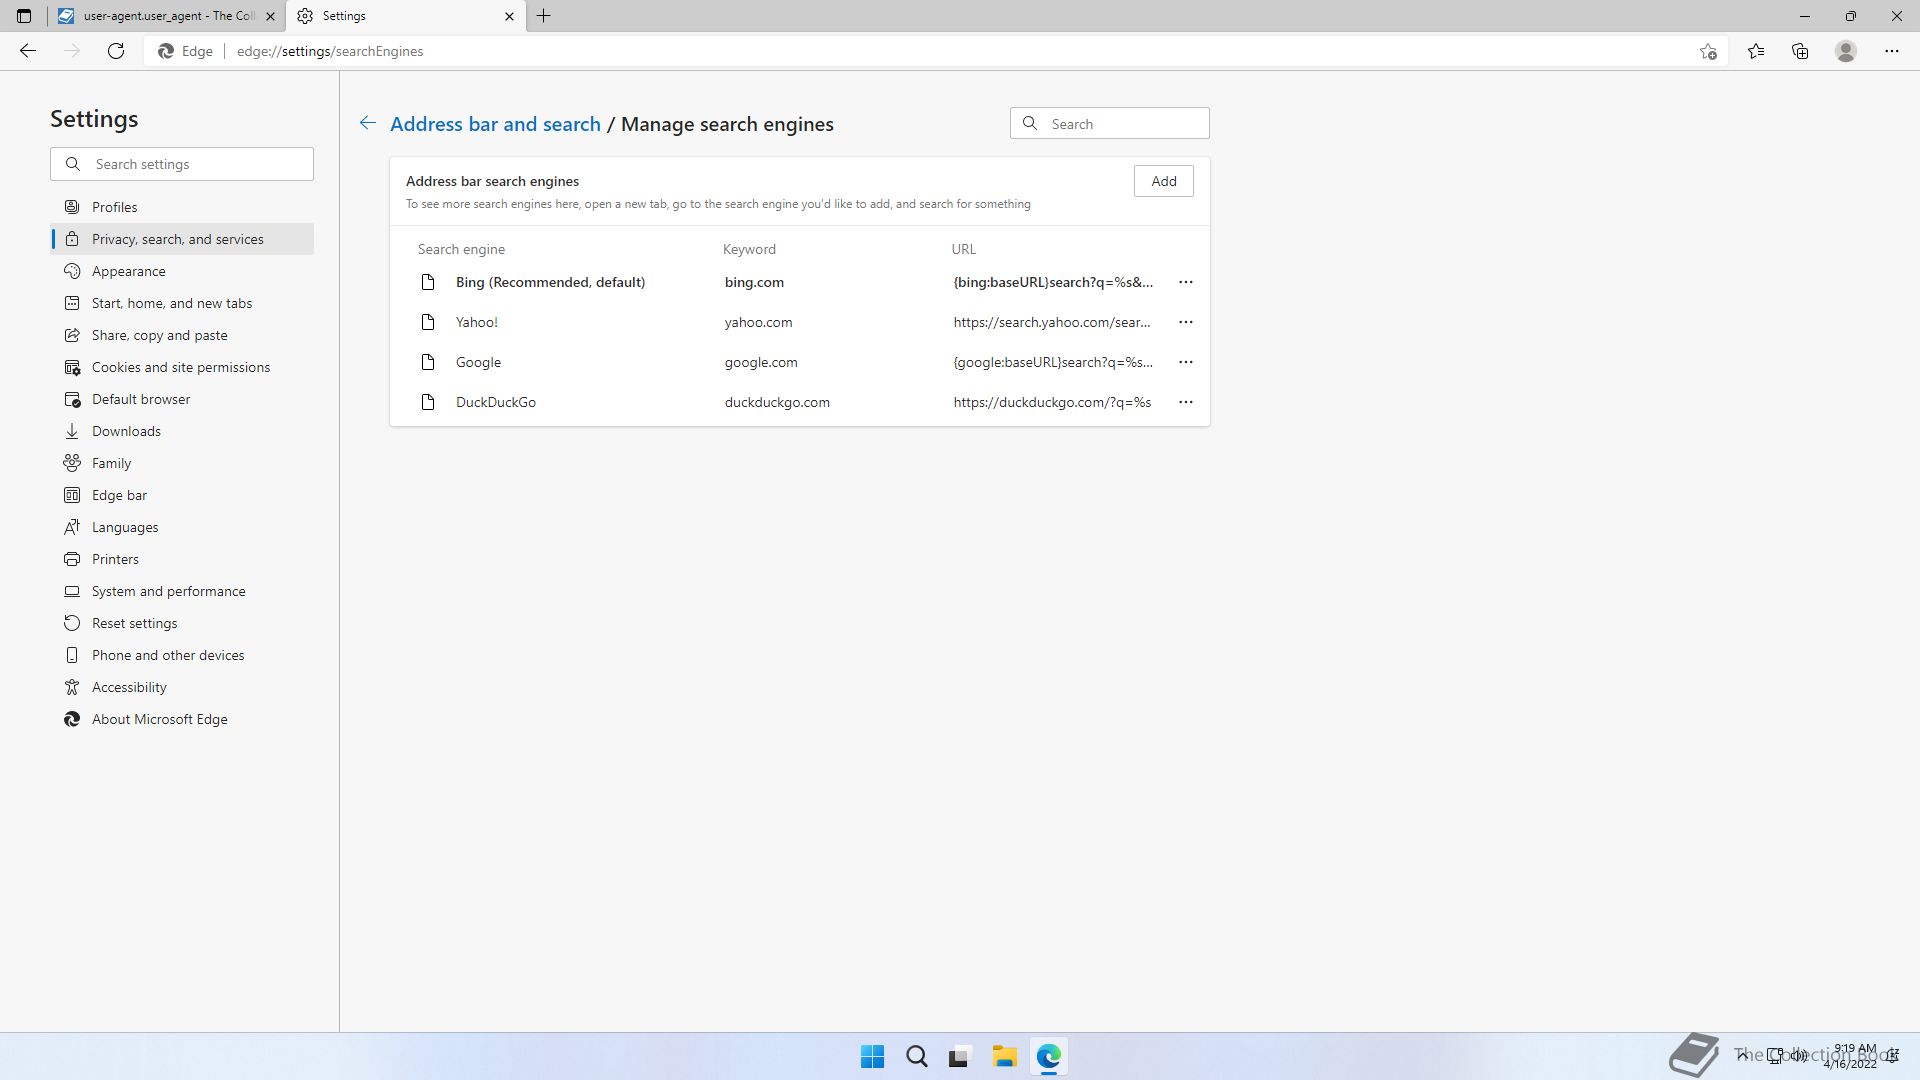1920x1080 pixels.
Task: Open more actions for Google row
Action: [1186, 362]
